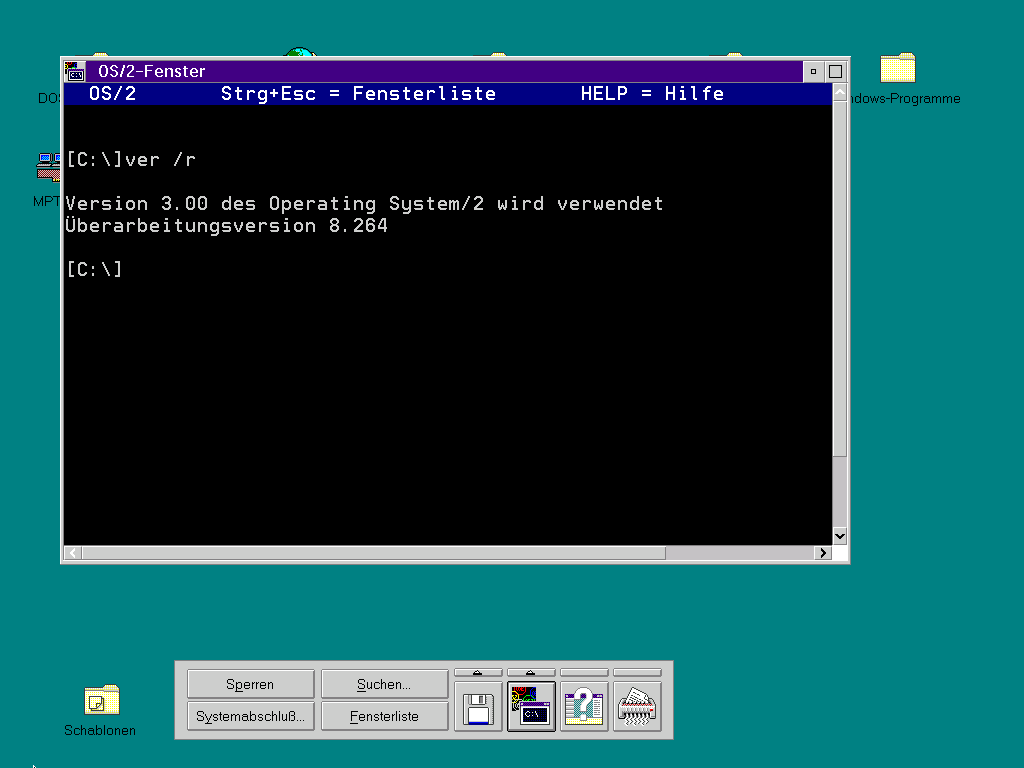This screenshot has width=1024, height=768.
Task: Click "Strg+Esc = Fensterliste" in the status line
Action: coord(359,94)
